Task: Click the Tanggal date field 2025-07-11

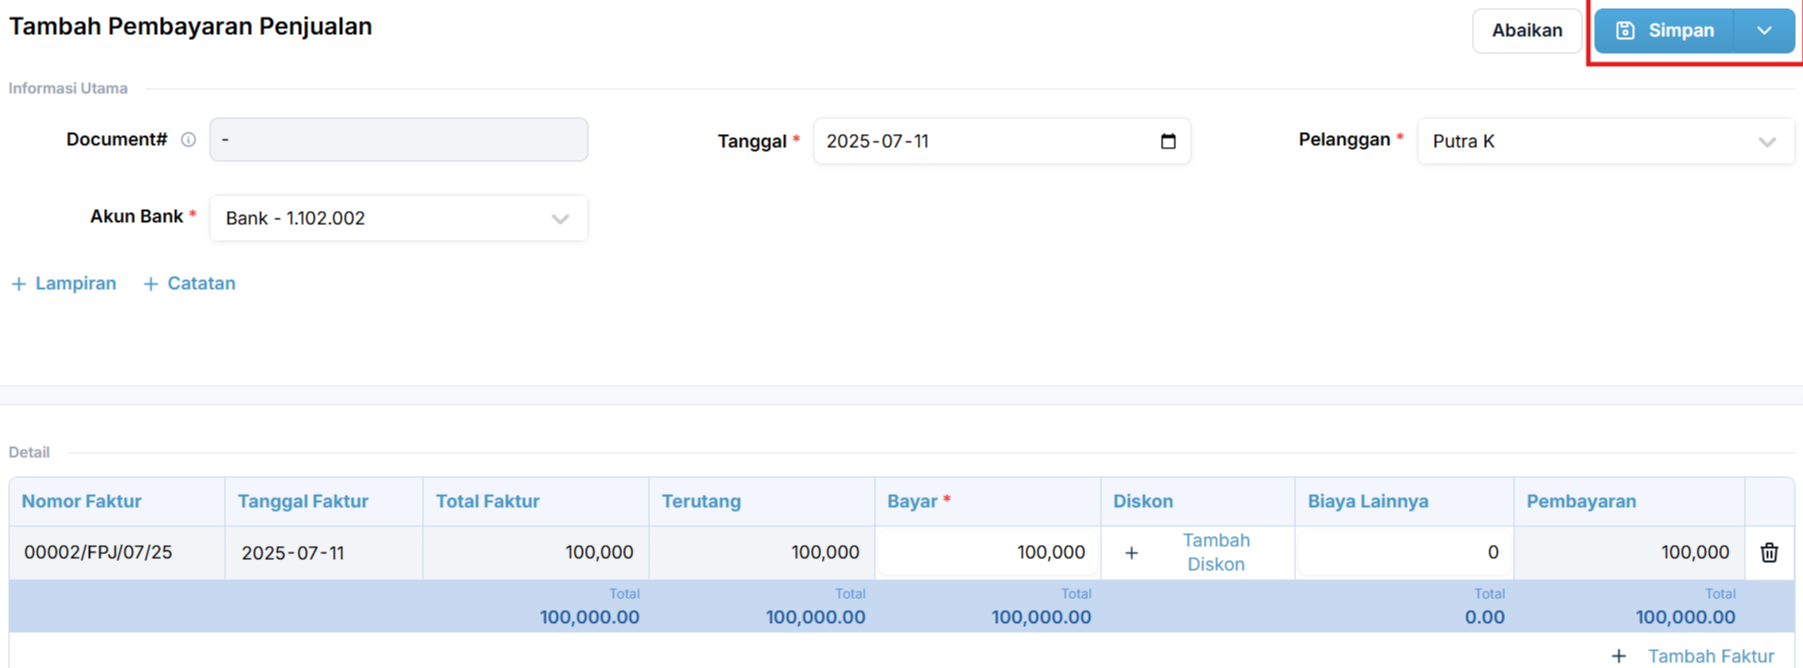Action: (x=1002, y=141)
